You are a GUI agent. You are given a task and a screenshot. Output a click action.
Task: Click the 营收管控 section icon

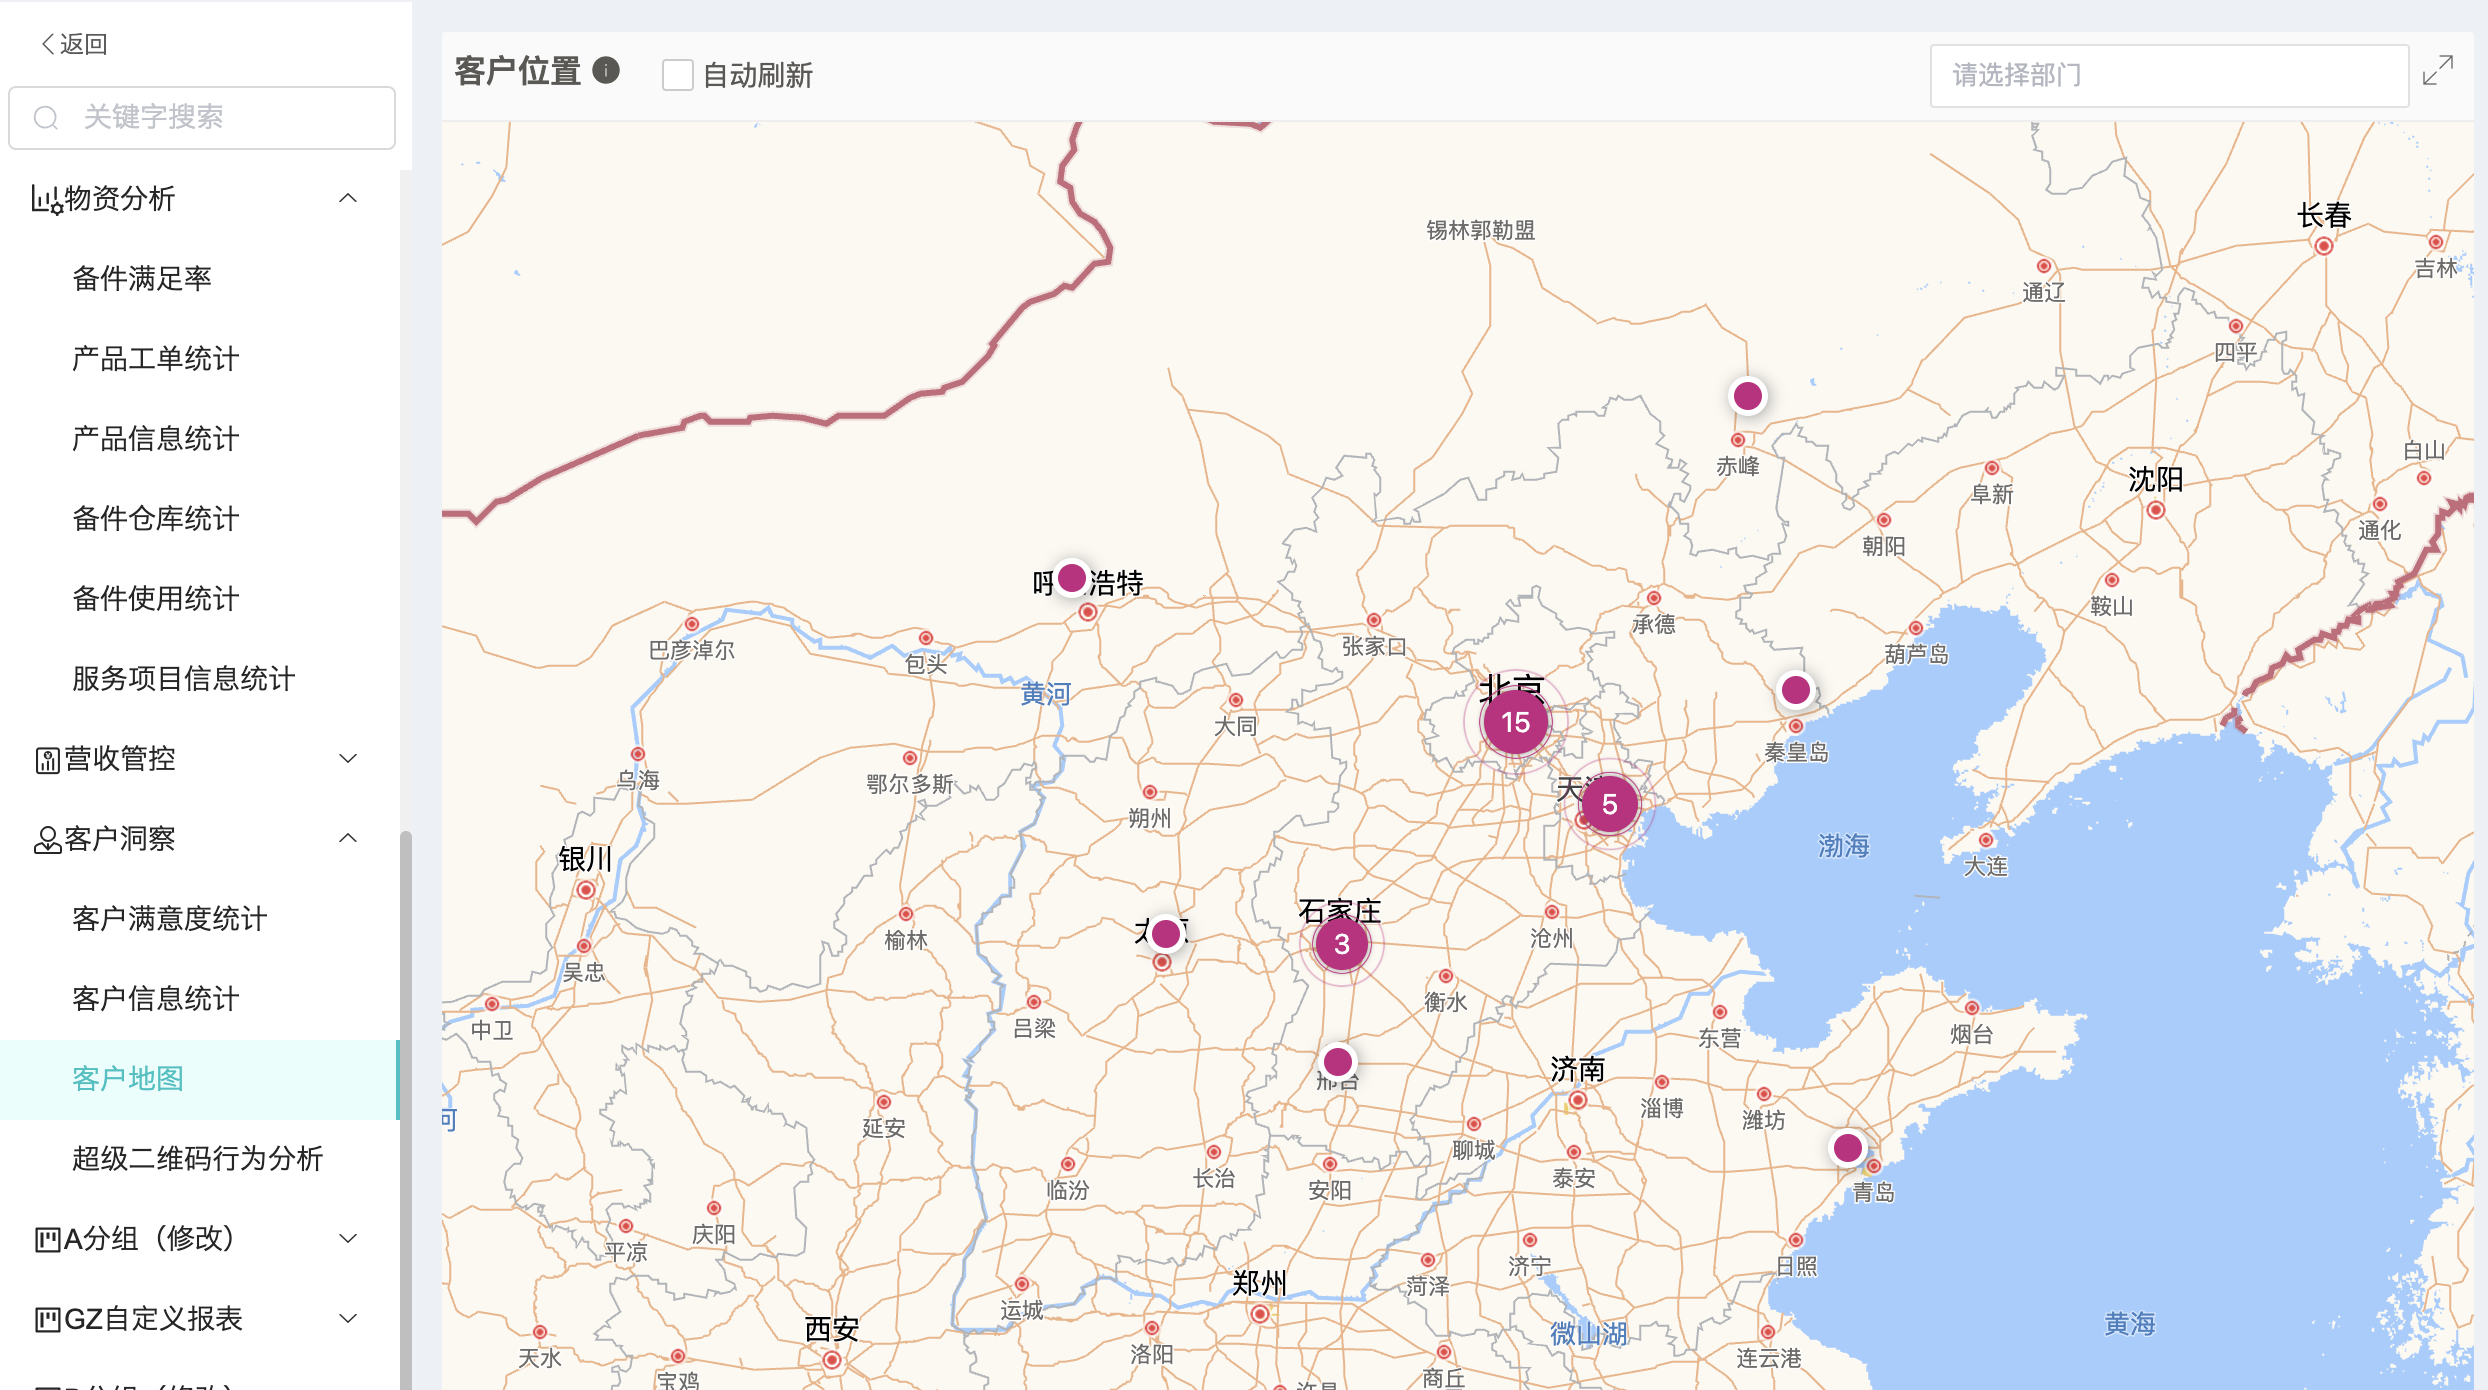47,760
